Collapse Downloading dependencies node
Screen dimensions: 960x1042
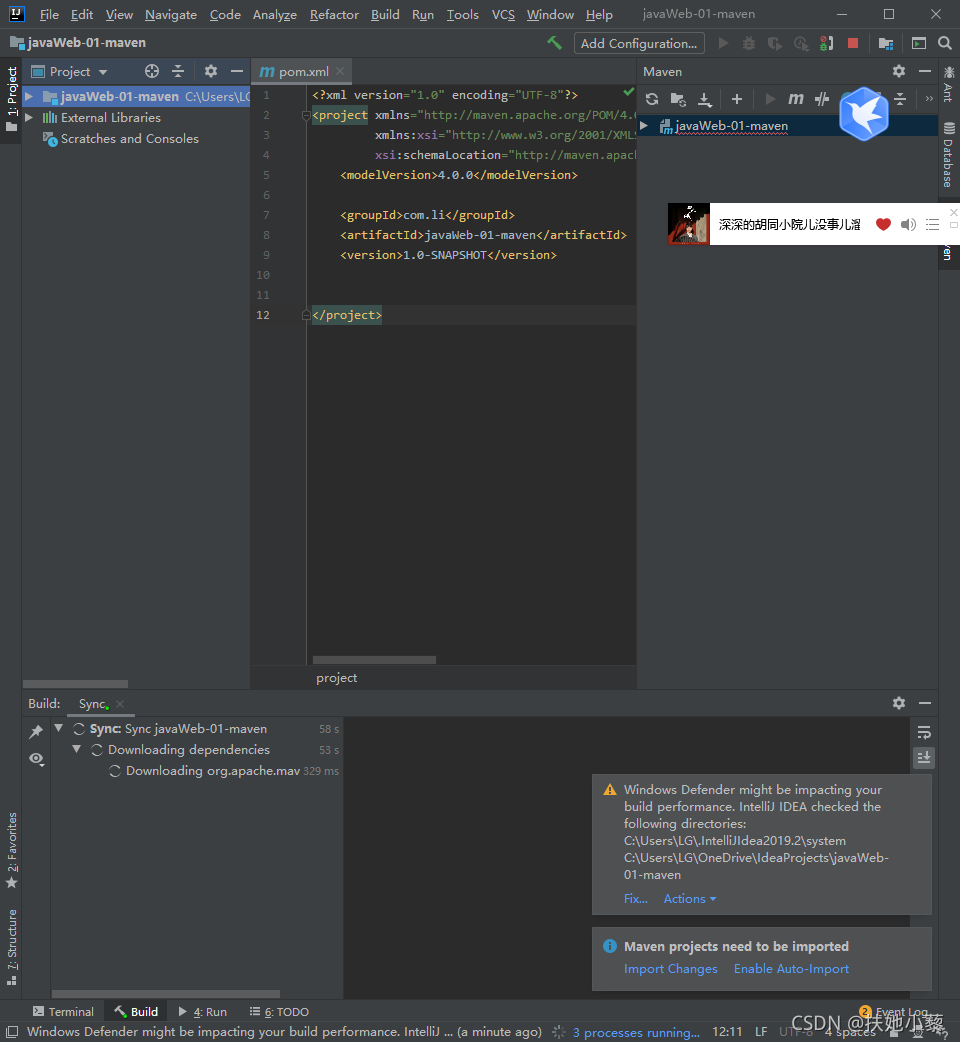(x=77, y=749)
